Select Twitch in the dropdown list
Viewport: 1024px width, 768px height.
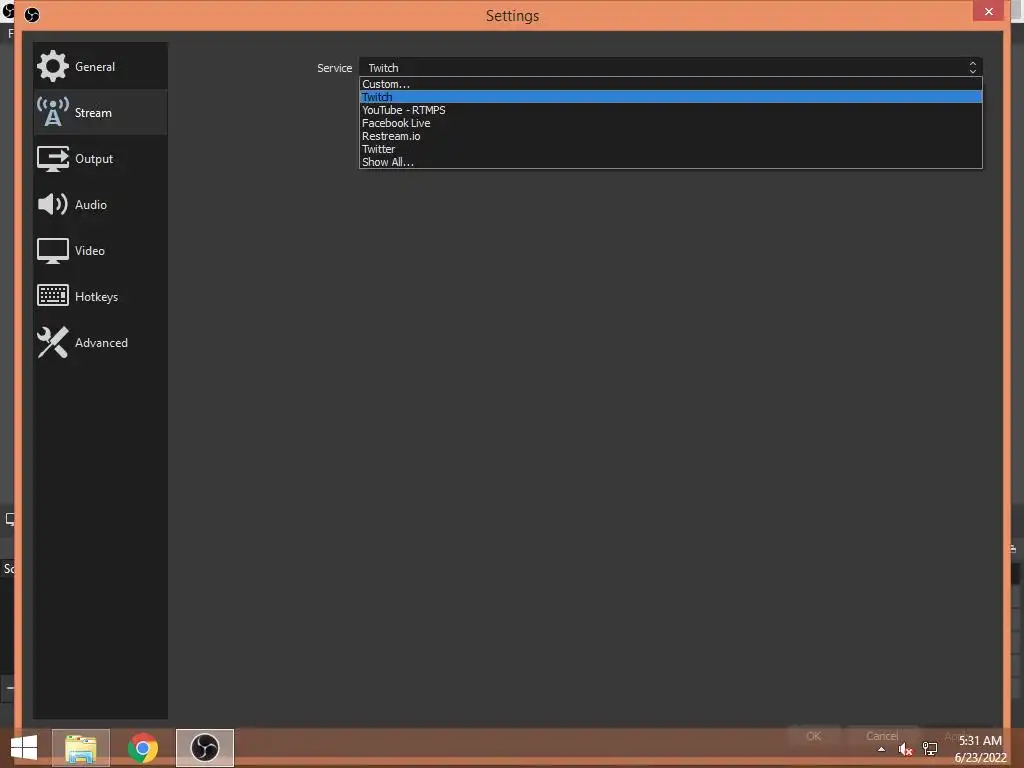(671, 97)
